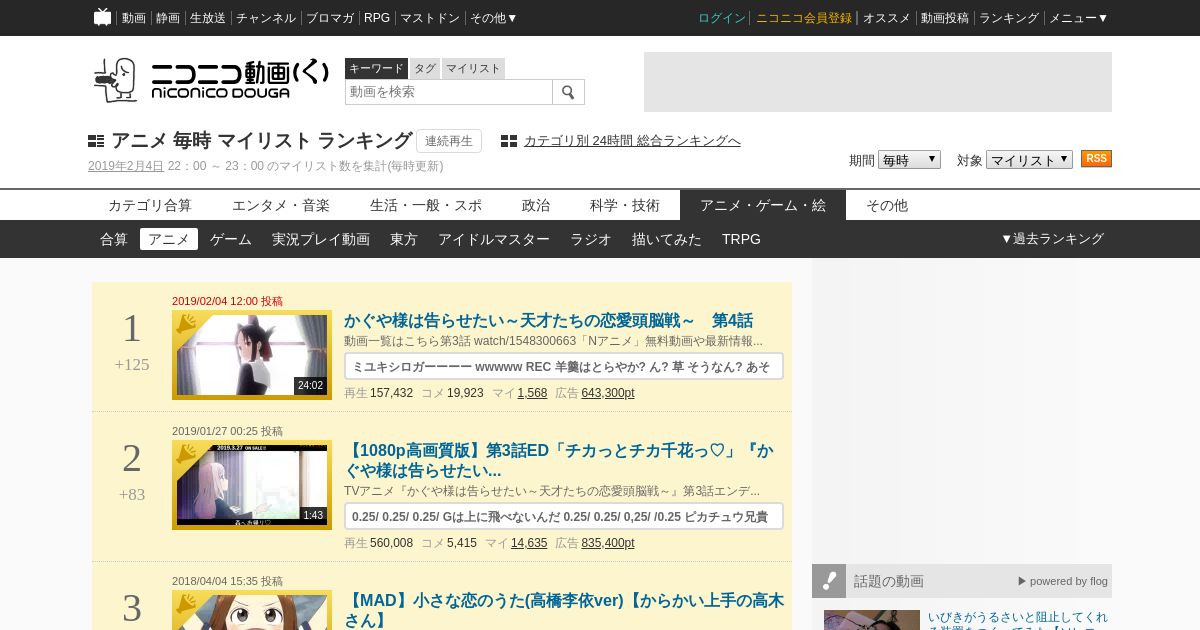Click the pen icon in 話題の動画 header

pyautogui.click(x=829, y=581)
